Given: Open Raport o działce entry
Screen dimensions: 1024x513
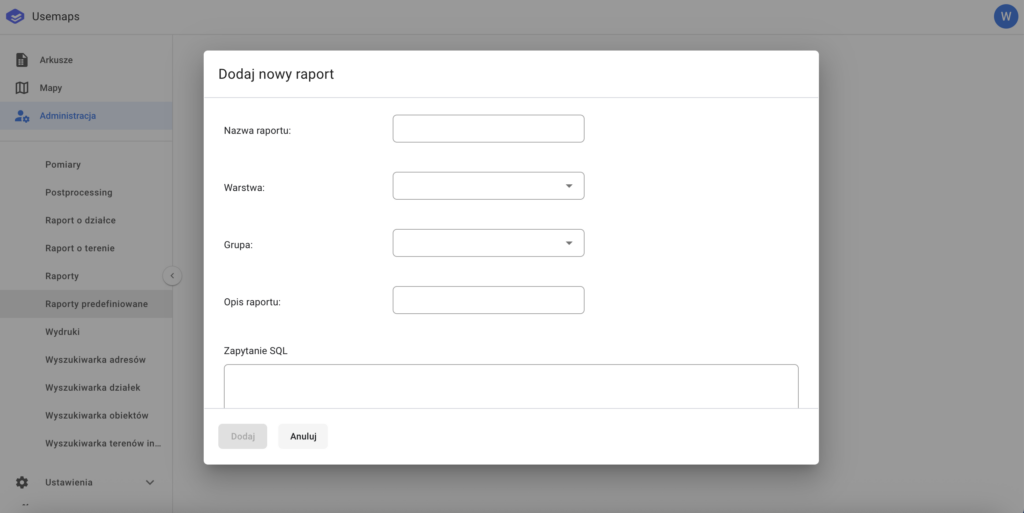Looking at the screenshot, I should 87,220.
